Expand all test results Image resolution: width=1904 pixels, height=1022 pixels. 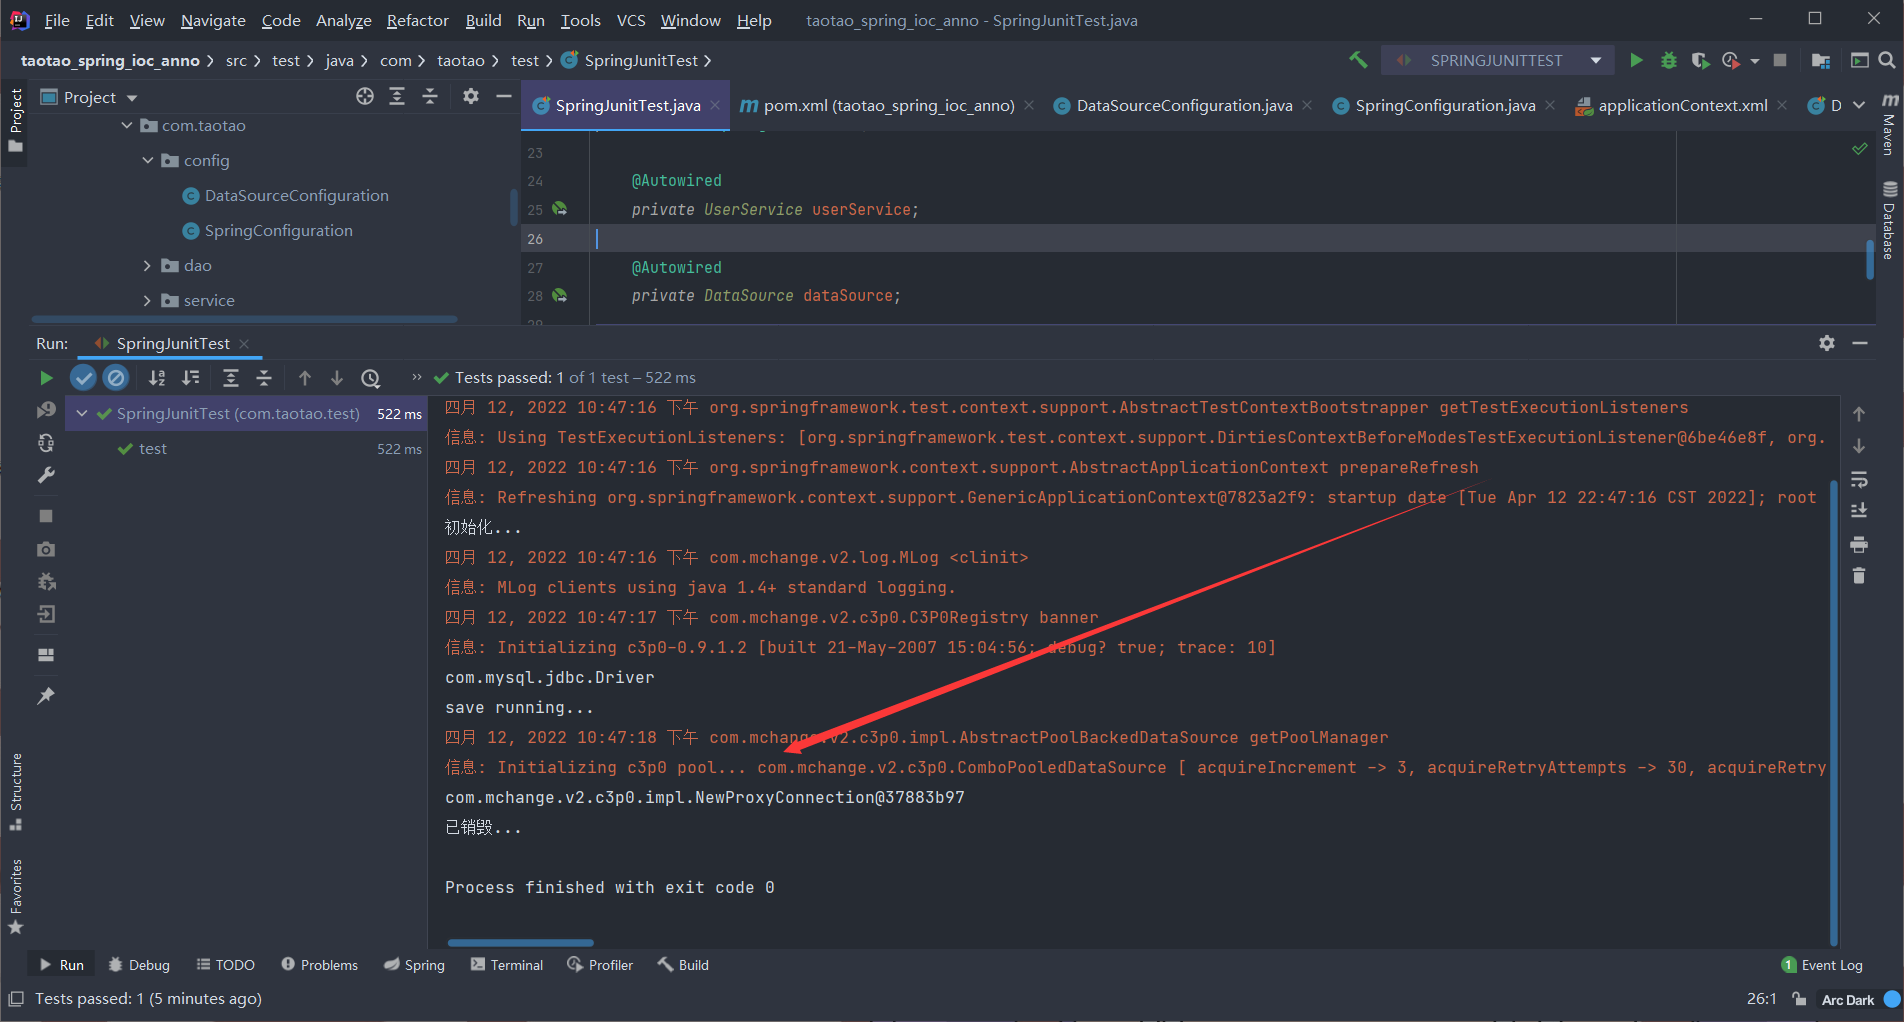click(x=231, y=378)
